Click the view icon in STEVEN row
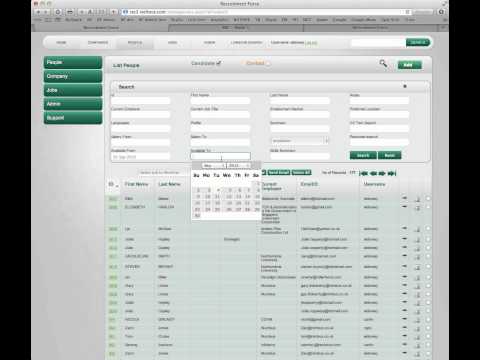This screenshot has width=480, height=360. 405,266
